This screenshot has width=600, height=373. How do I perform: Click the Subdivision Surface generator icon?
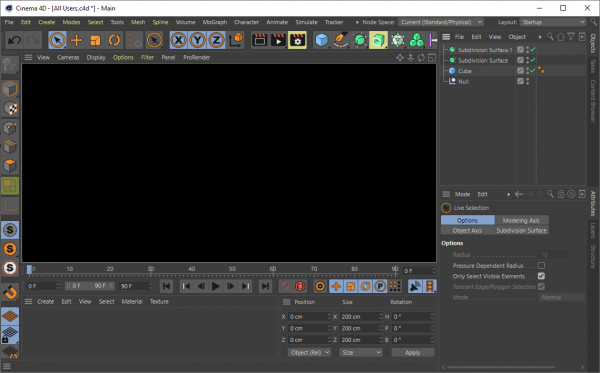360,40
